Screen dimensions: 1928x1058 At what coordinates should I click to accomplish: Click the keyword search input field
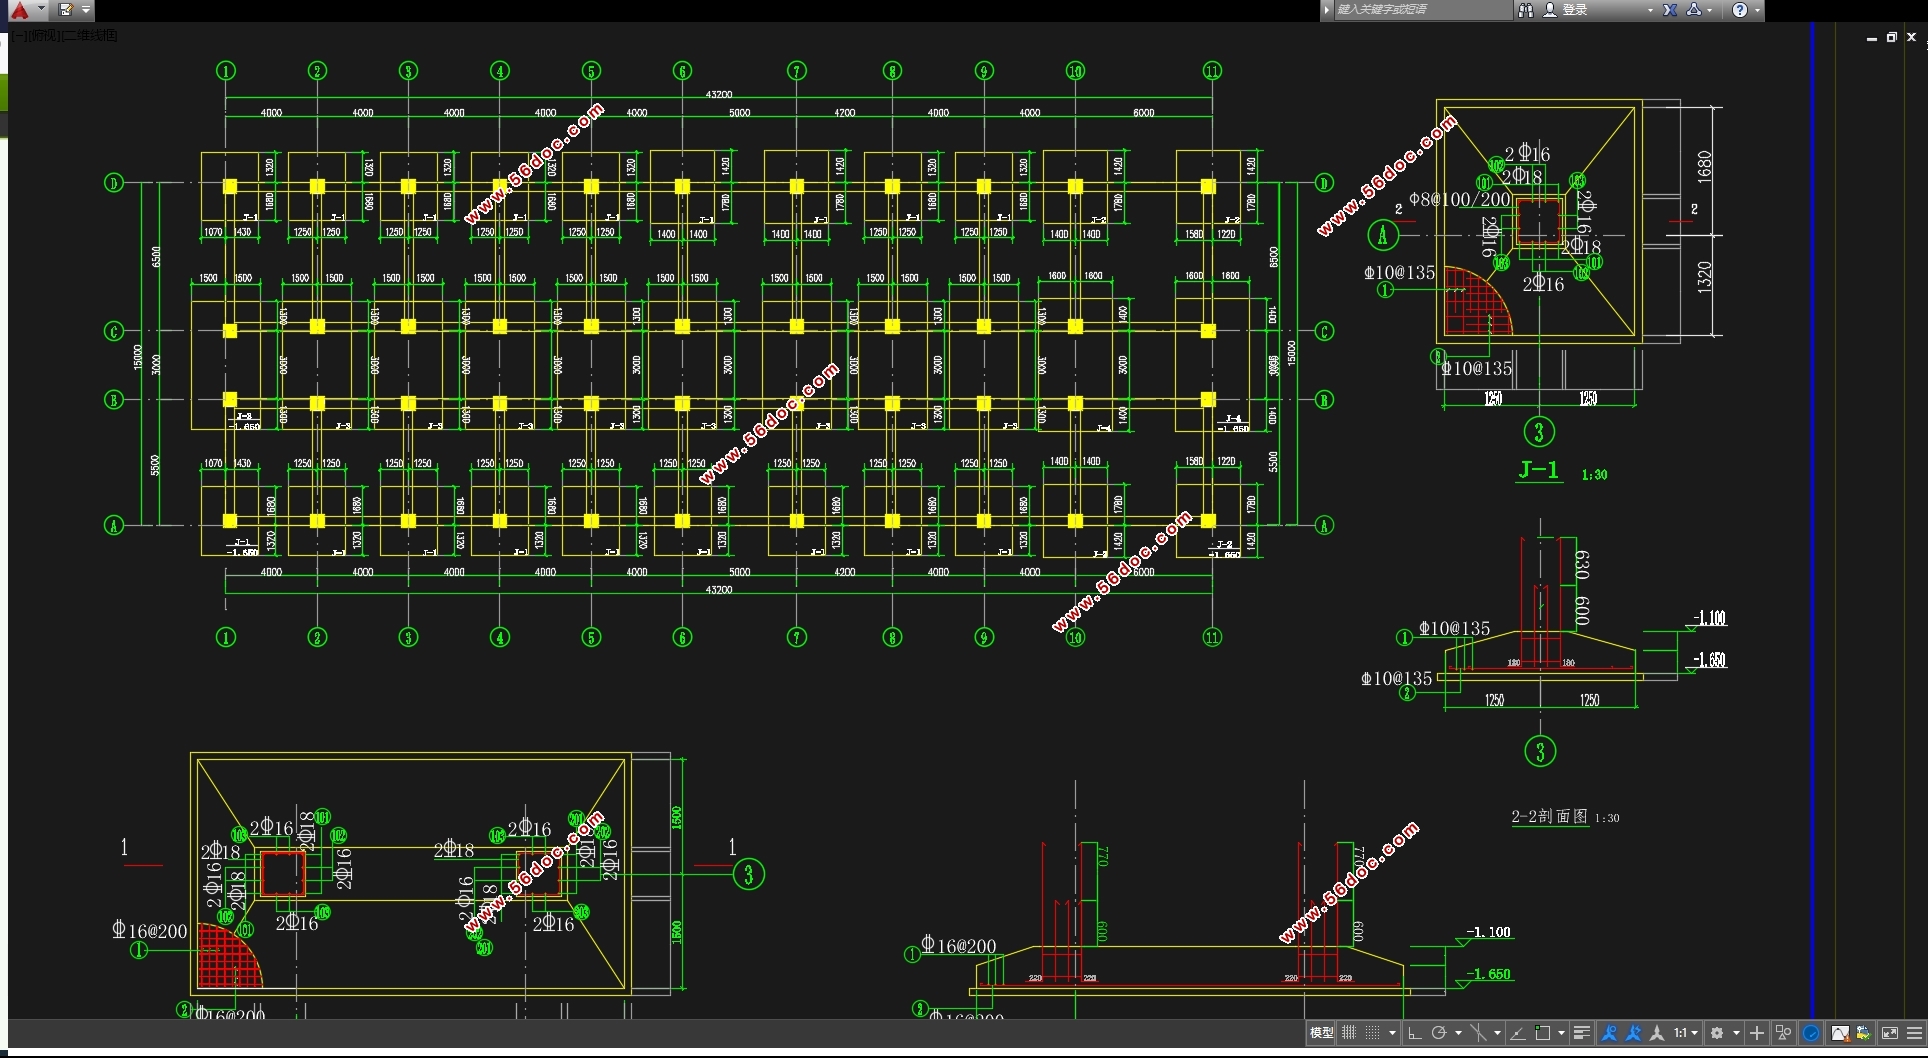click(x=1420, y=10)
